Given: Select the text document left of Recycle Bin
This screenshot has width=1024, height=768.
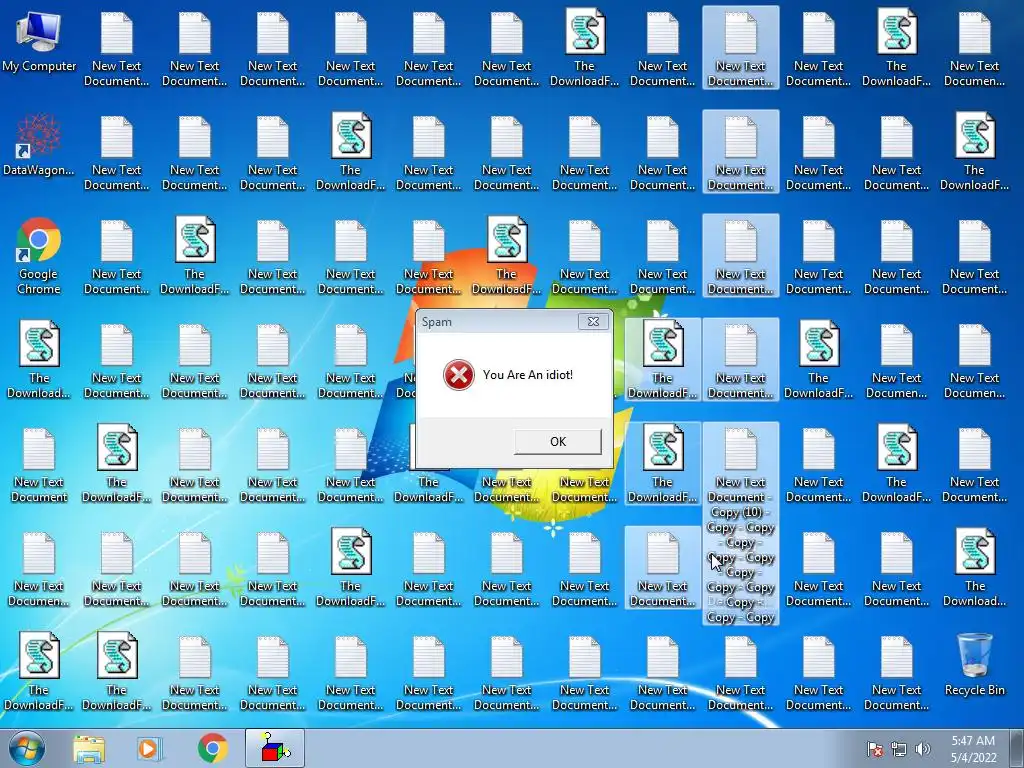Looking at the screenshot, I should (x=897, y=673).
